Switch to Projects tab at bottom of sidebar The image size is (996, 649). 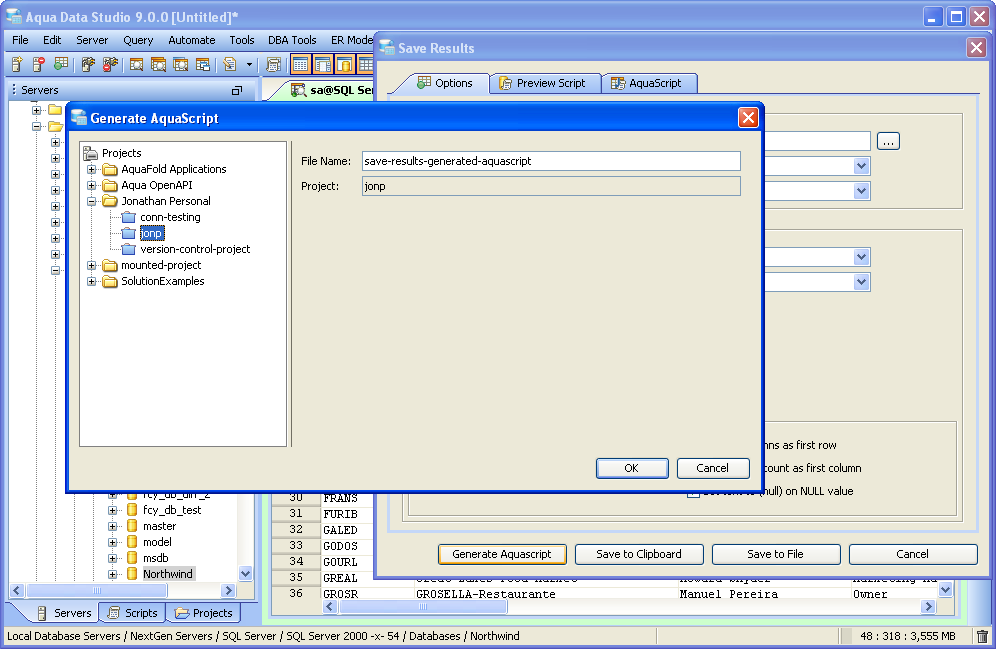(204, 613)
